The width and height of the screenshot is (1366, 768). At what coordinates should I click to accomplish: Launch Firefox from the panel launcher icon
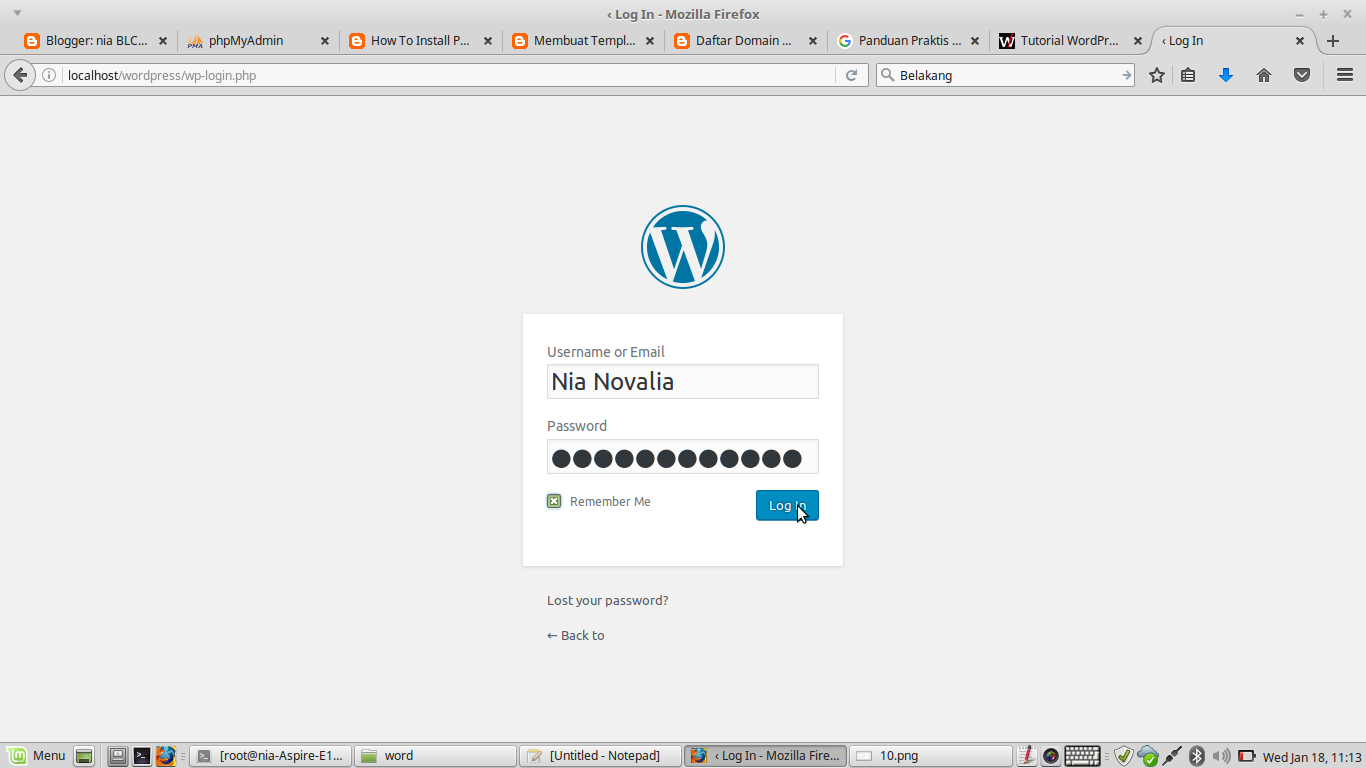pyautogui.click(x=165, y=756)
